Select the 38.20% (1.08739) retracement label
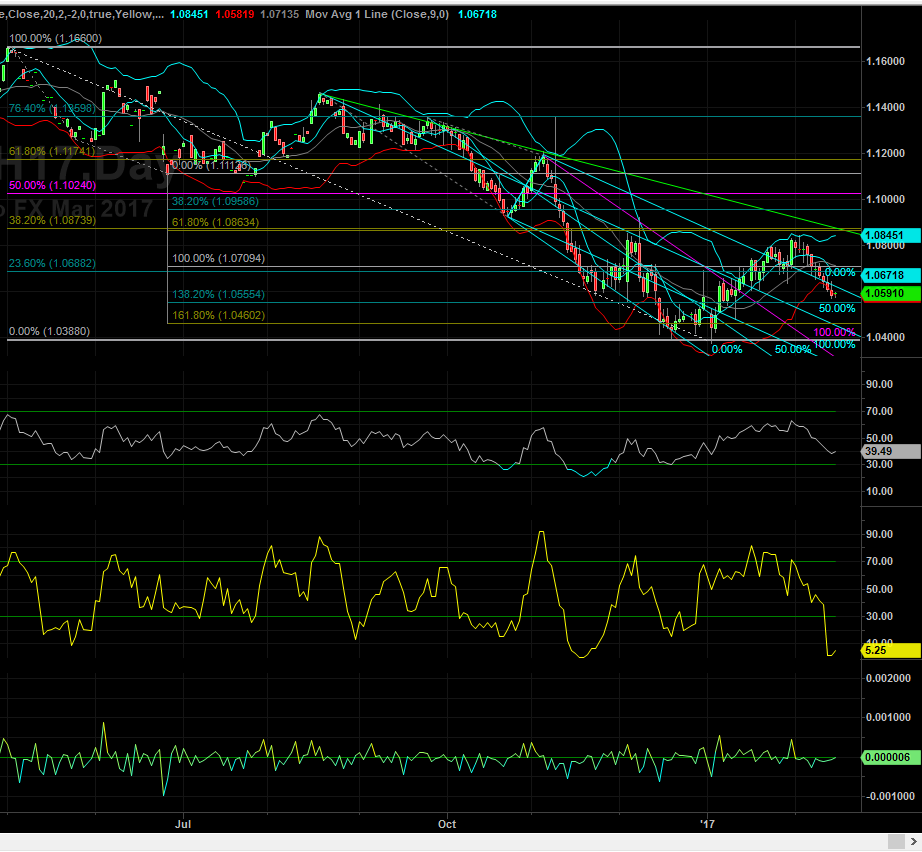The image size is (922, 852). (52, 220)
